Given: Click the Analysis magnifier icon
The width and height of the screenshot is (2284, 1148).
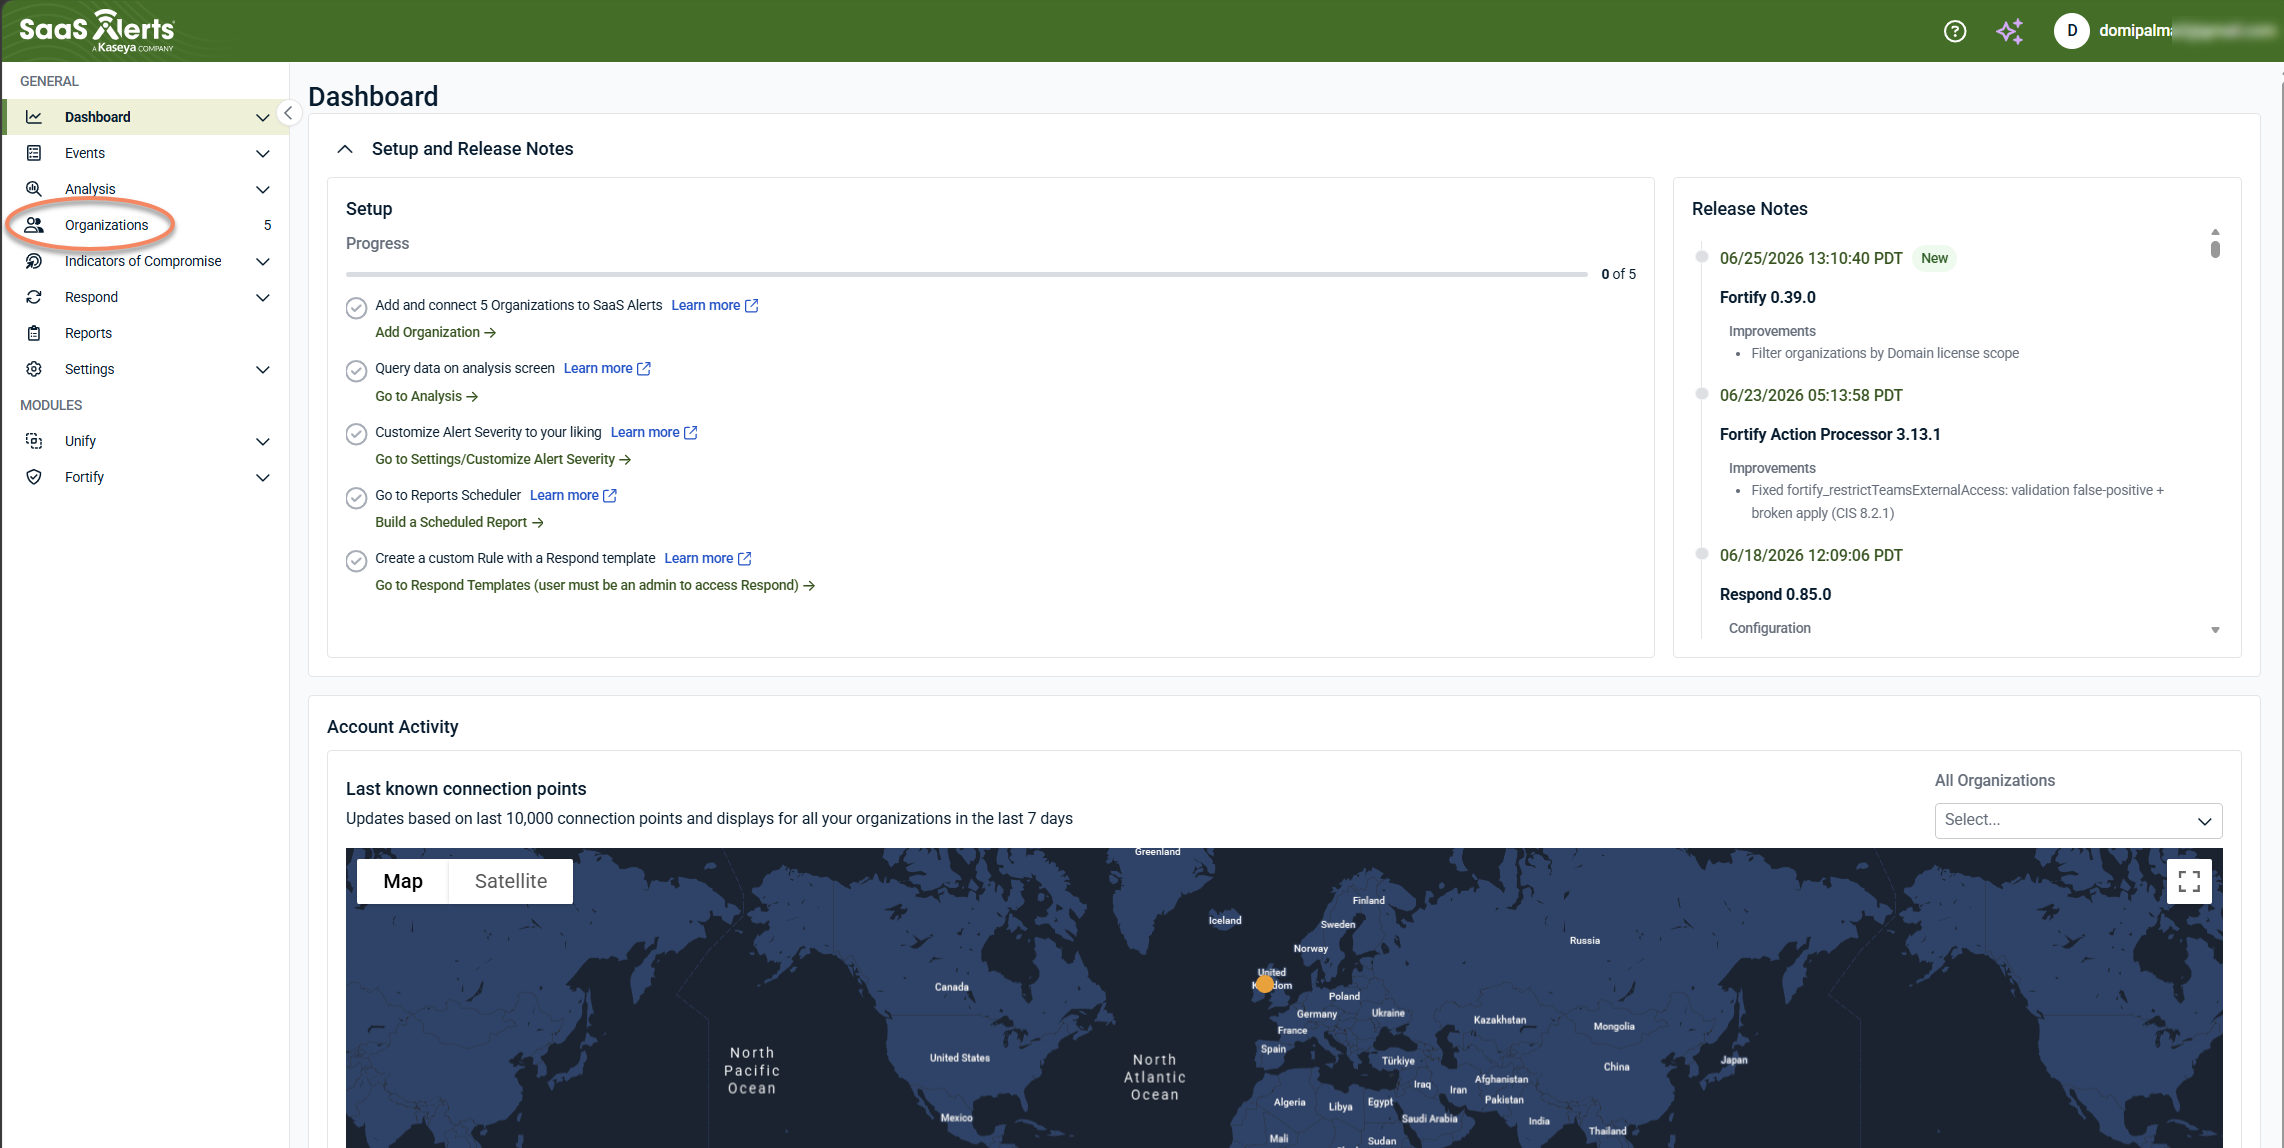Looking at the screenshot, I should tap(34, 189).
